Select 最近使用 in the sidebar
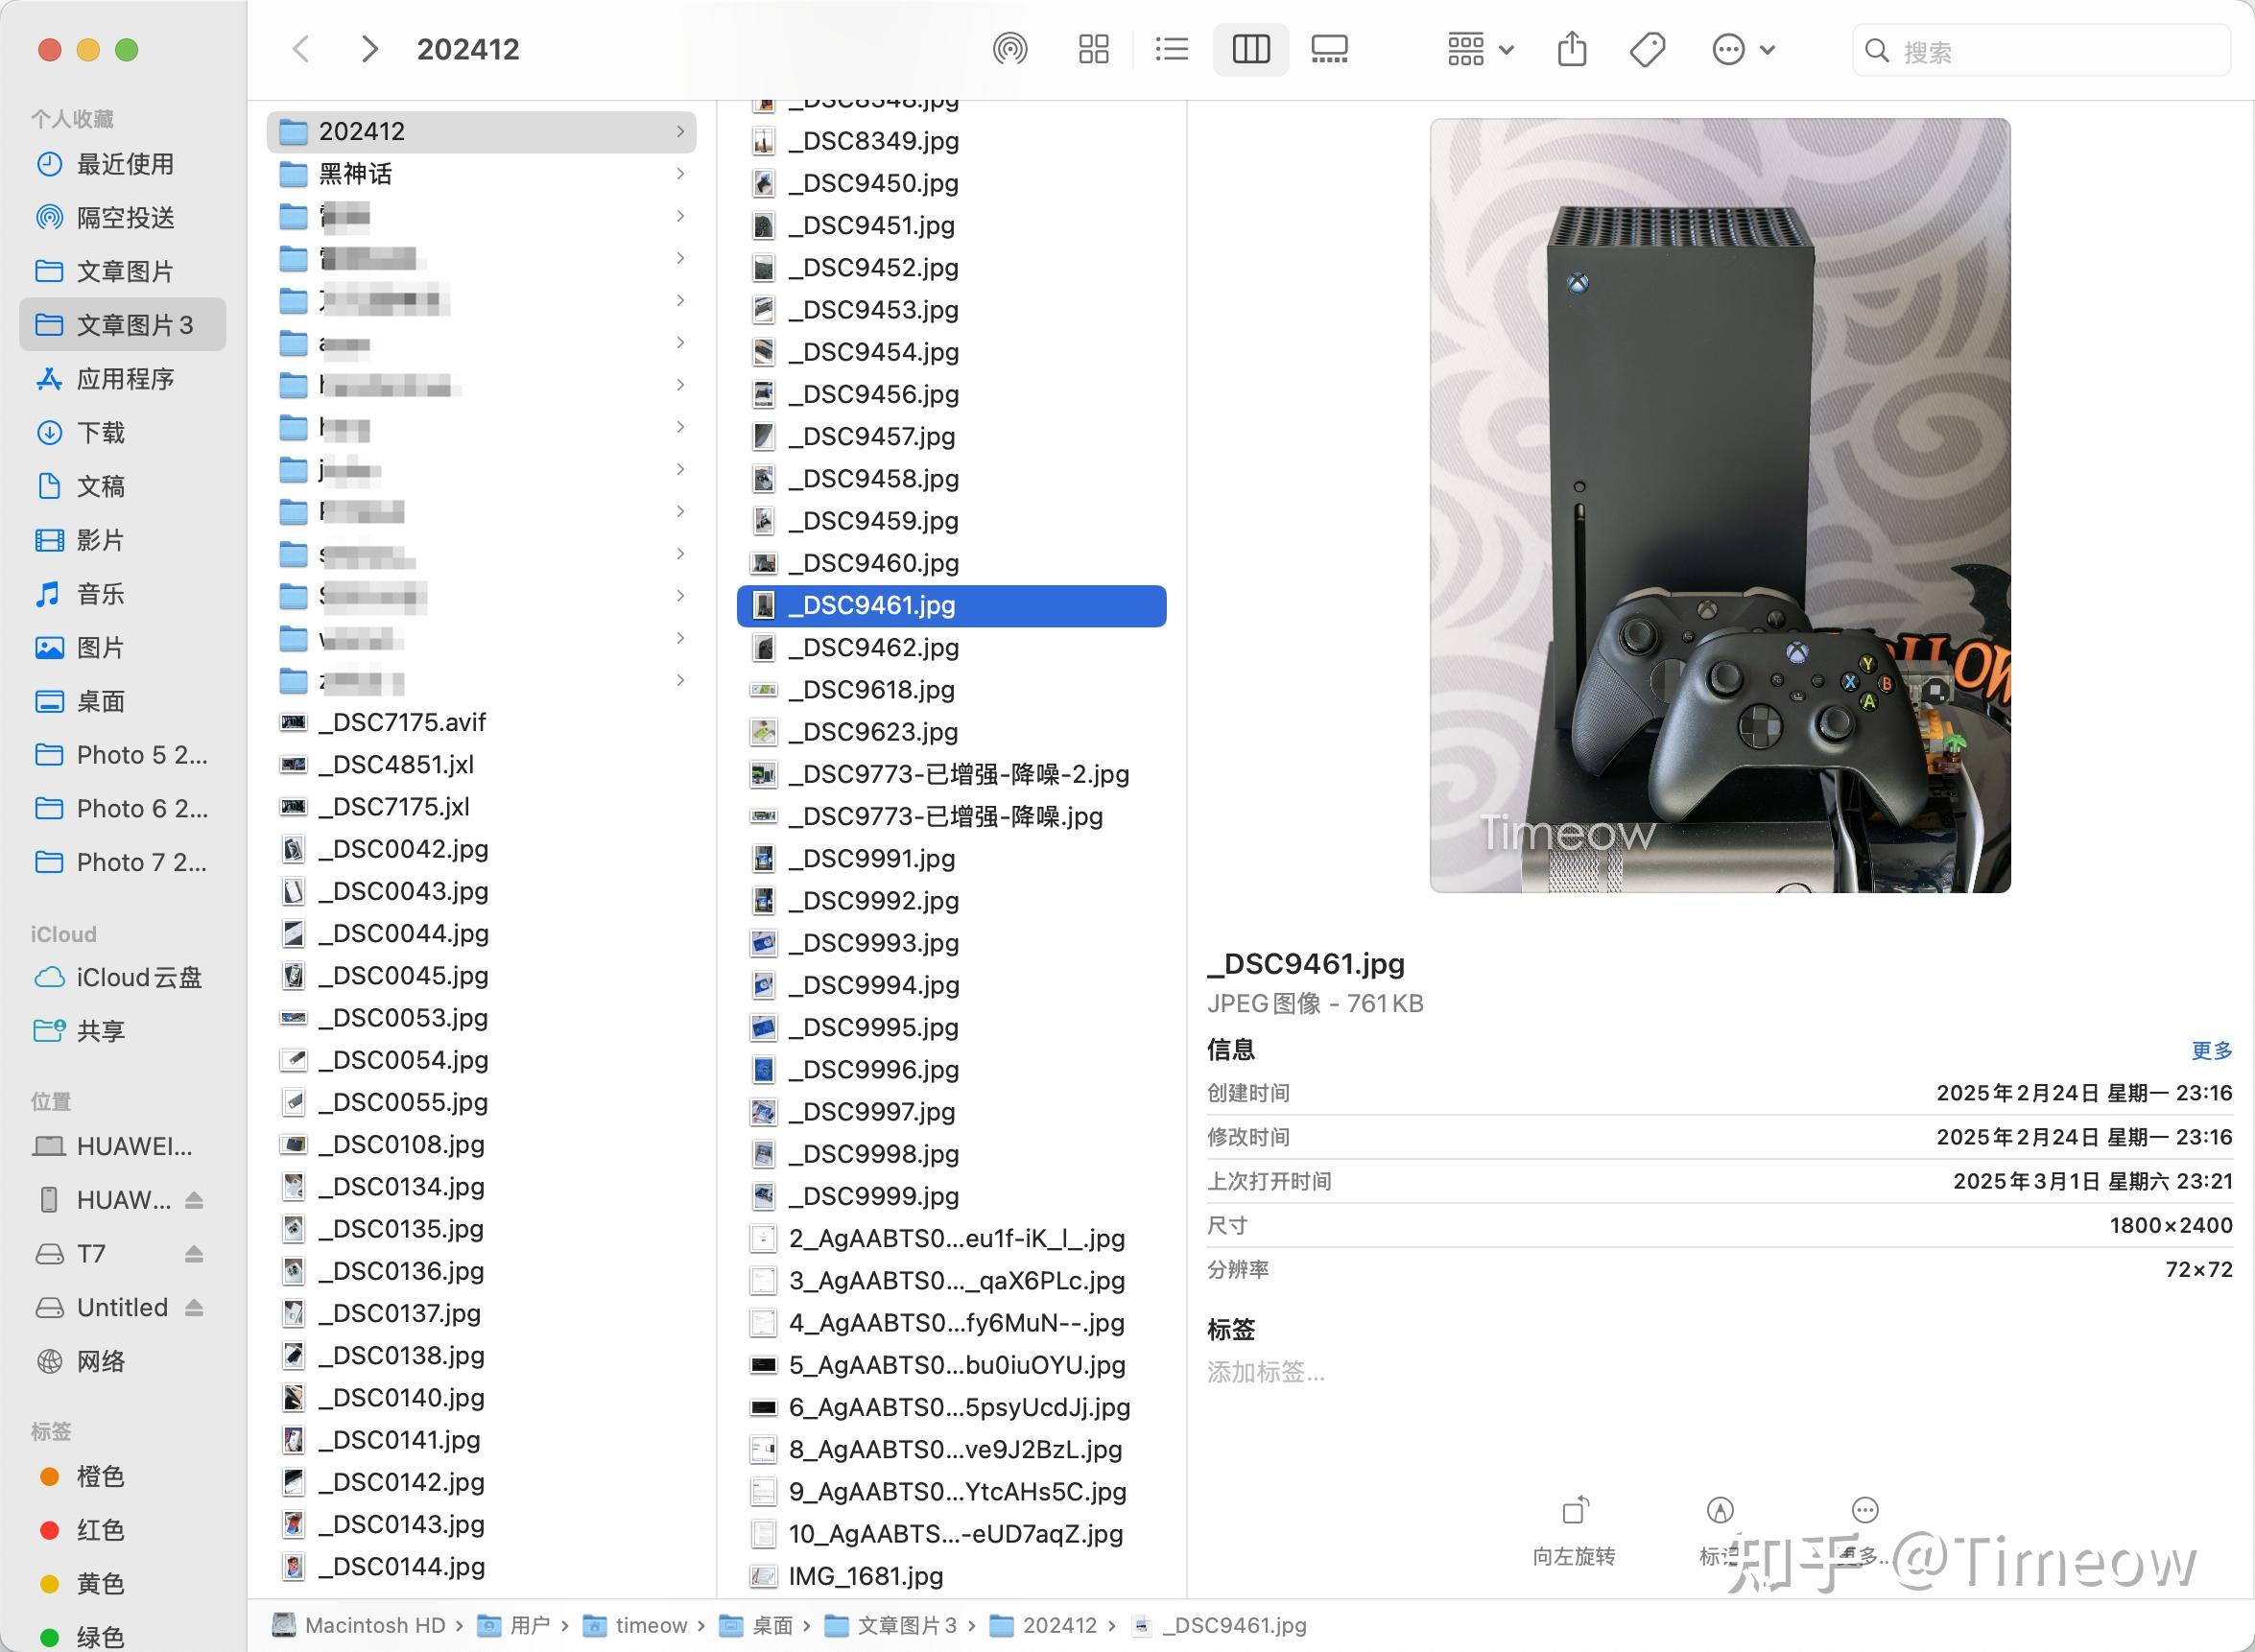The height and width of the screenshot is (1652, 2255). point(125,163)
